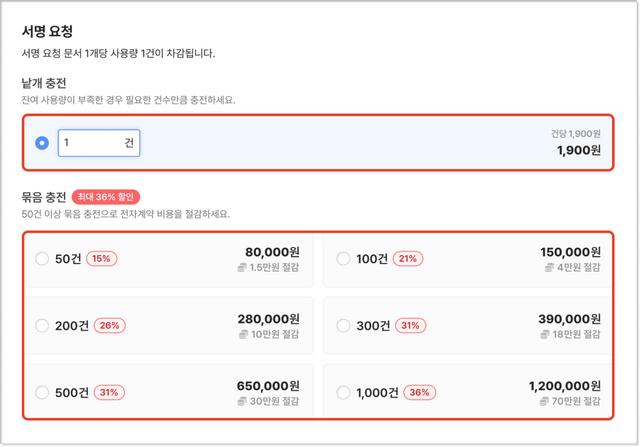
Task: Select the 50건 bundle radio button
Action: 42,258
